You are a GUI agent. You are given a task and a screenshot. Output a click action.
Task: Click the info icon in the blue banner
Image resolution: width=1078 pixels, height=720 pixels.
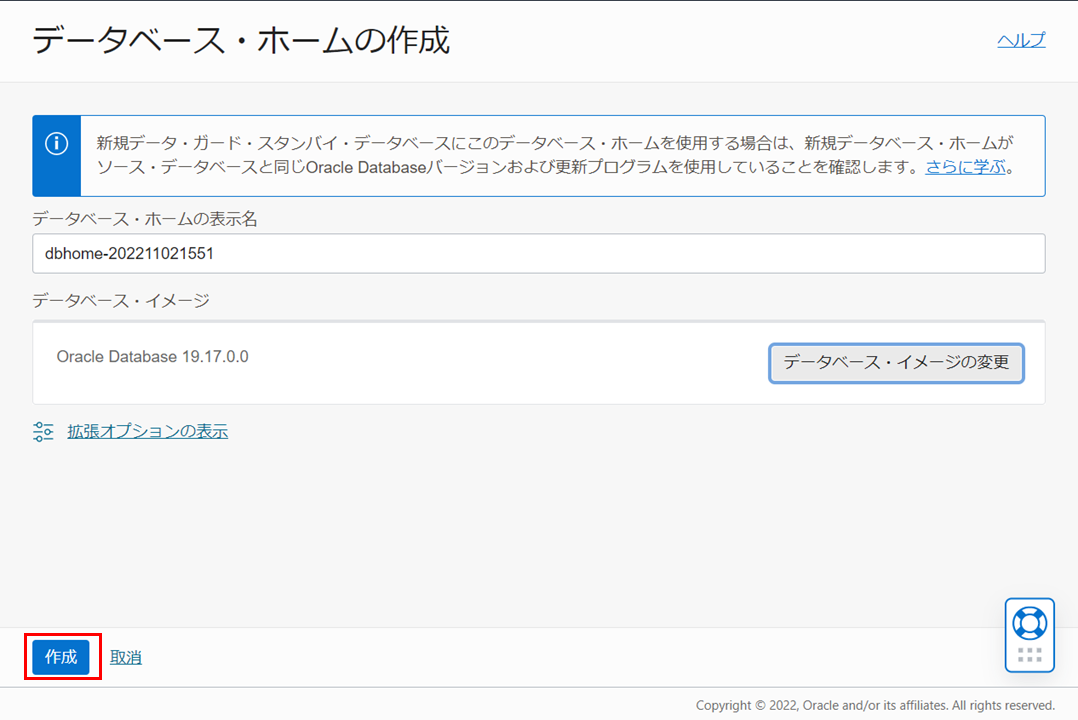tap(56, 143)
